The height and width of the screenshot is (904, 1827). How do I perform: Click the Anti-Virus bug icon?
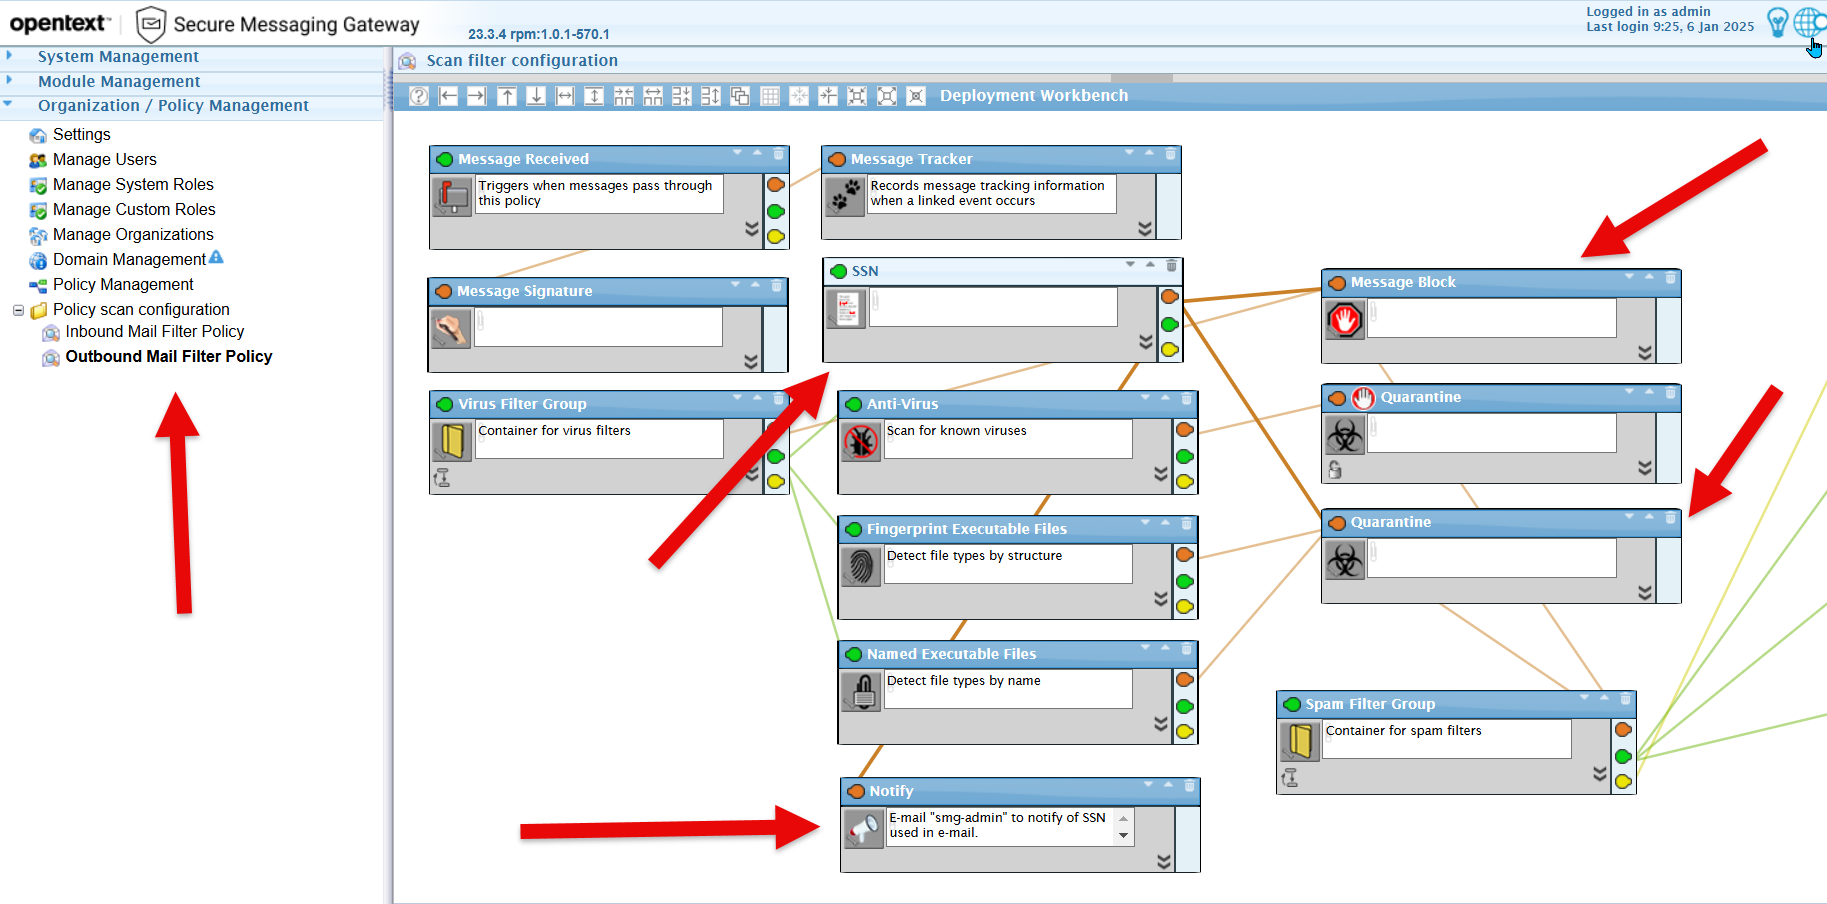tap(860, 441)
